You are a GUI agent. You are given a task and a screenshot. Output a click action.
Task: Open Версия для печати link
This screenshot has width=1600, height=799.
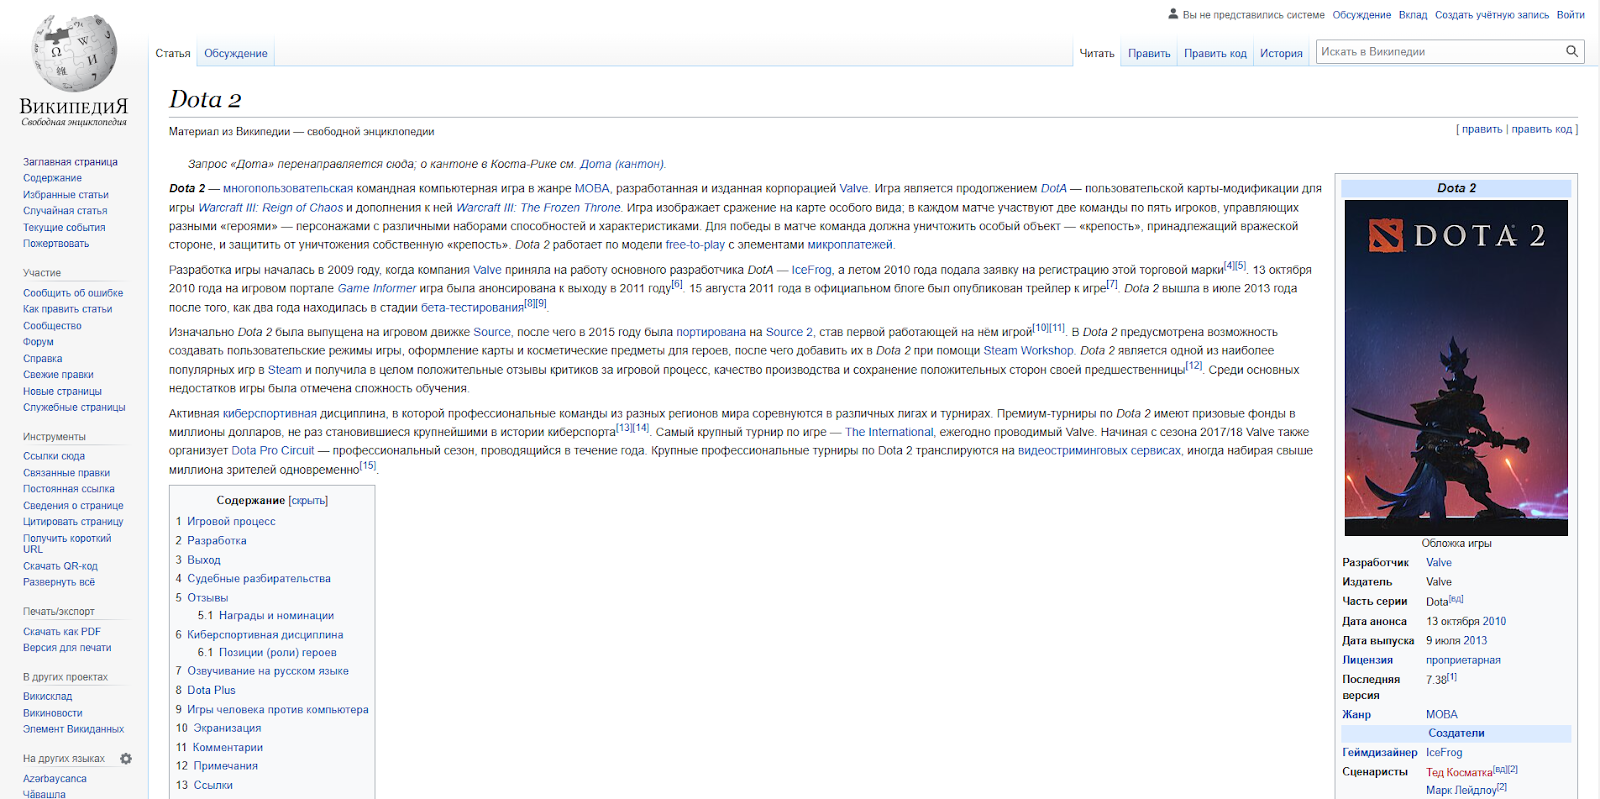[x=67, y=648]
